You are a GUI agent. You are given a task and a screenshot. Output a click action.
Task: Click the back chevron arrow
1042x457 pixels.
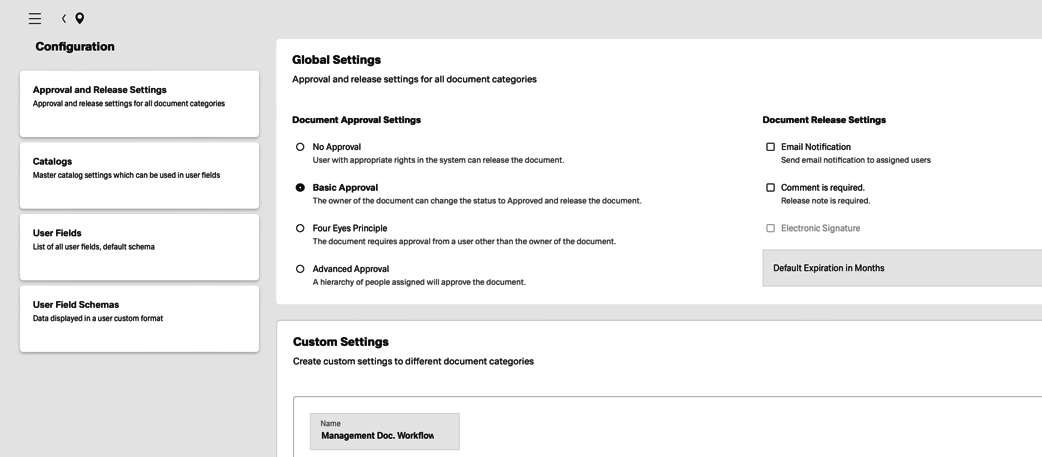coord(64,18)
